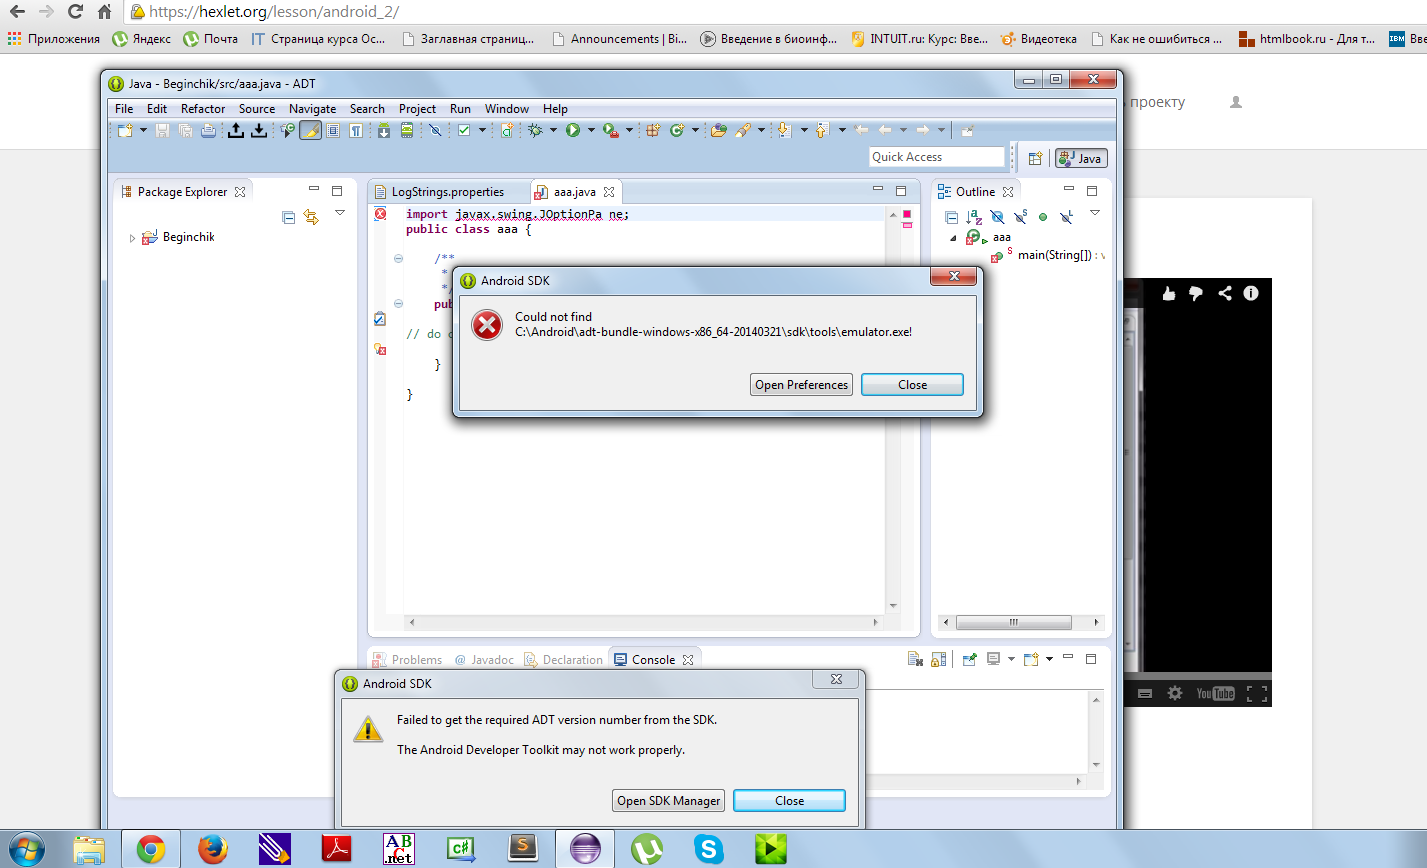Open the Debug button dropdown arrow
The height and width of the screenshot is (868, 1427).
[x=553, y=130]
